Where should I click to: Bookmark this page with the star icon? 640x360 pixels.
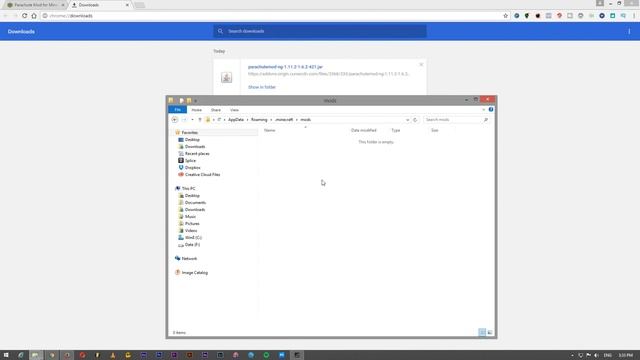pos(505,16)
